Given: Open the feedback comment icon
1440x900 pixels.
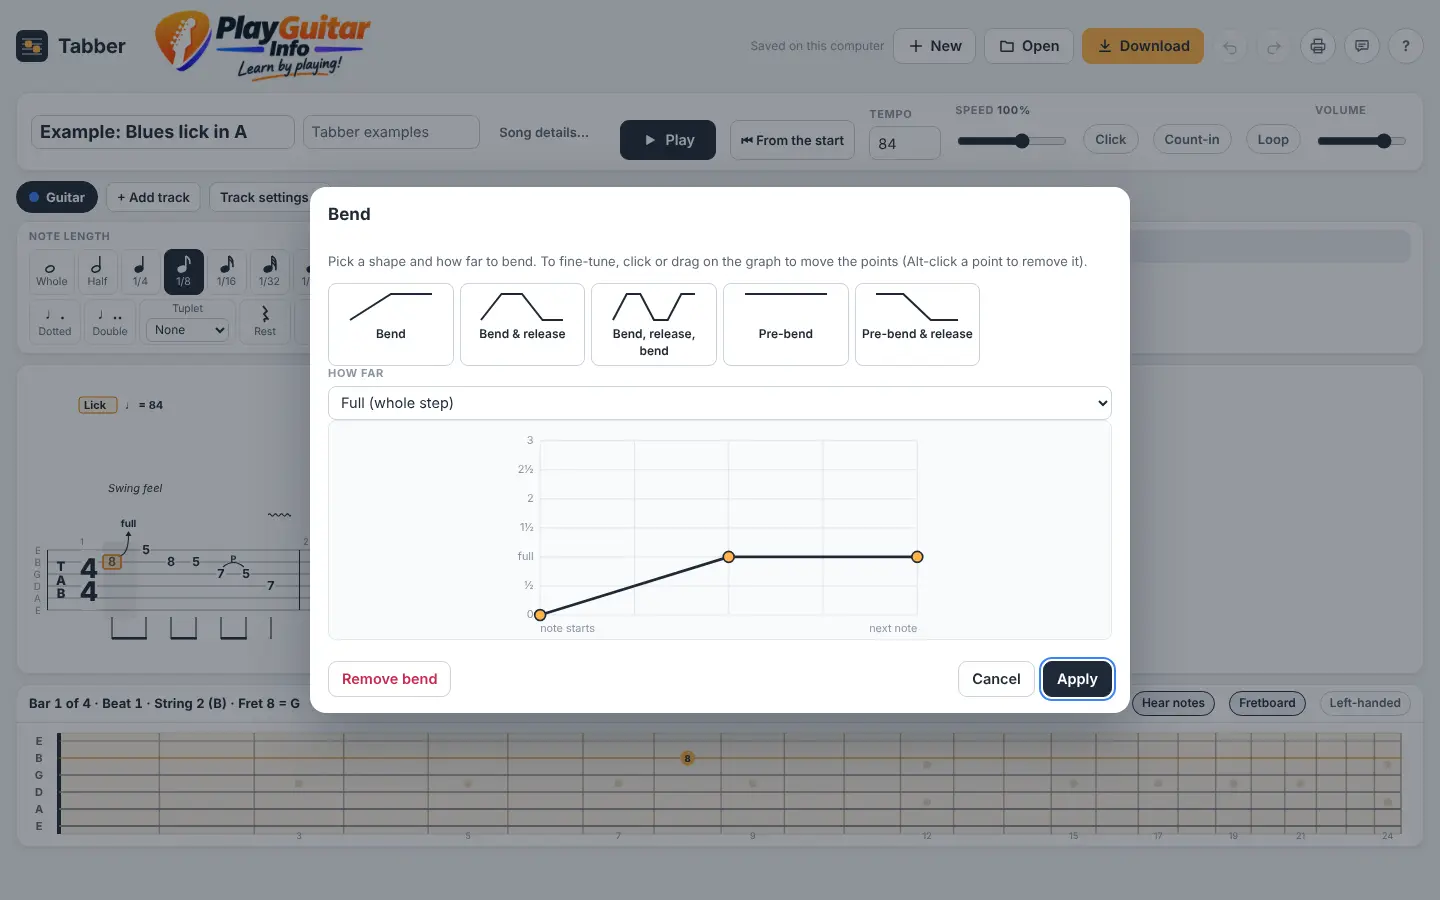Looking at the screenshot, I should 1362,46.
